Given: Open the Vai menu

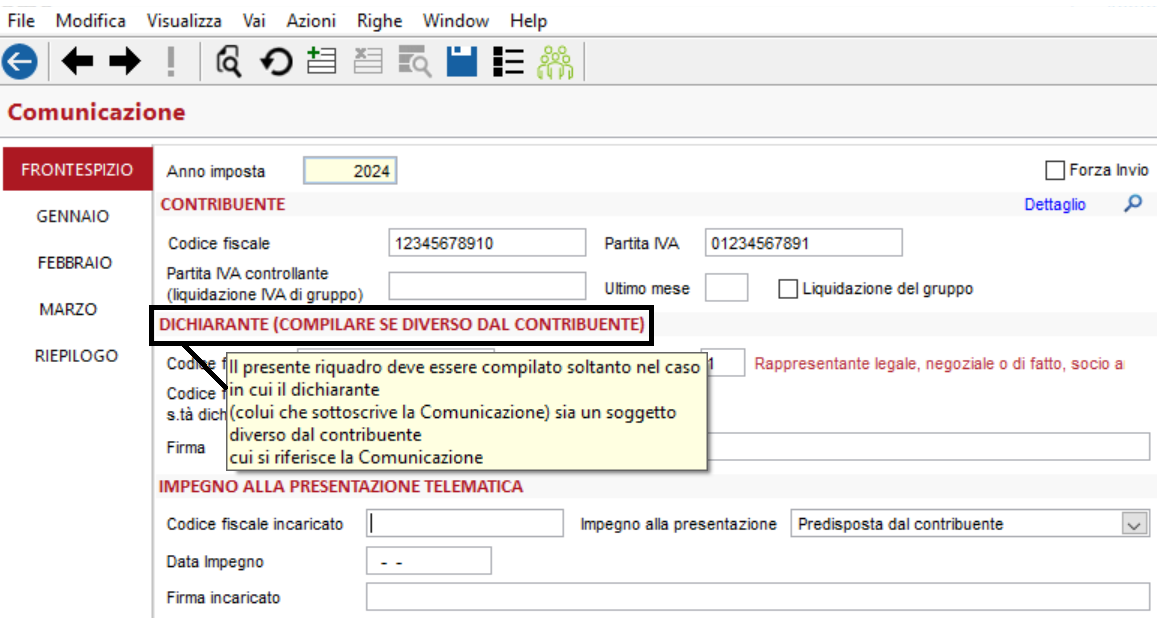Looking at the screenshot, I should pos(254,21).
